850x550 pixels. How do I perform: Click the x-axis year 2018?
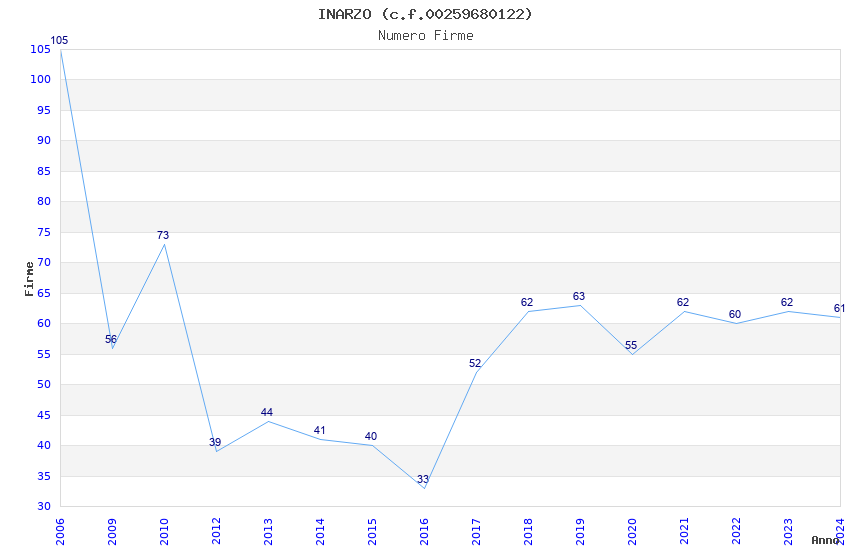point(528,532)
